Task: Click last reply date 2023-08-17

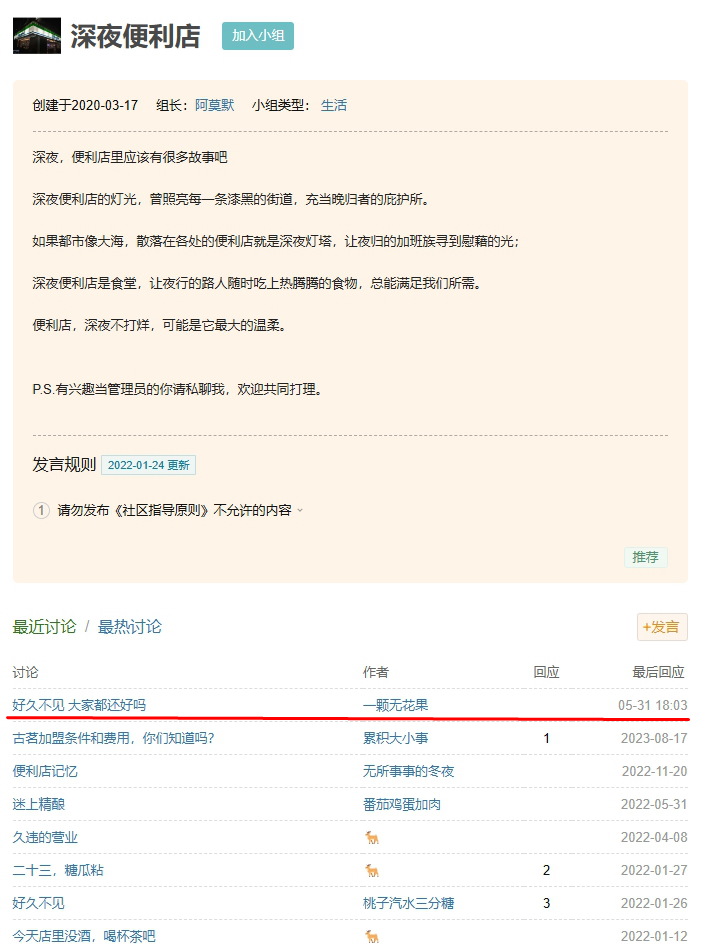Action: click(x=654, y=738)
